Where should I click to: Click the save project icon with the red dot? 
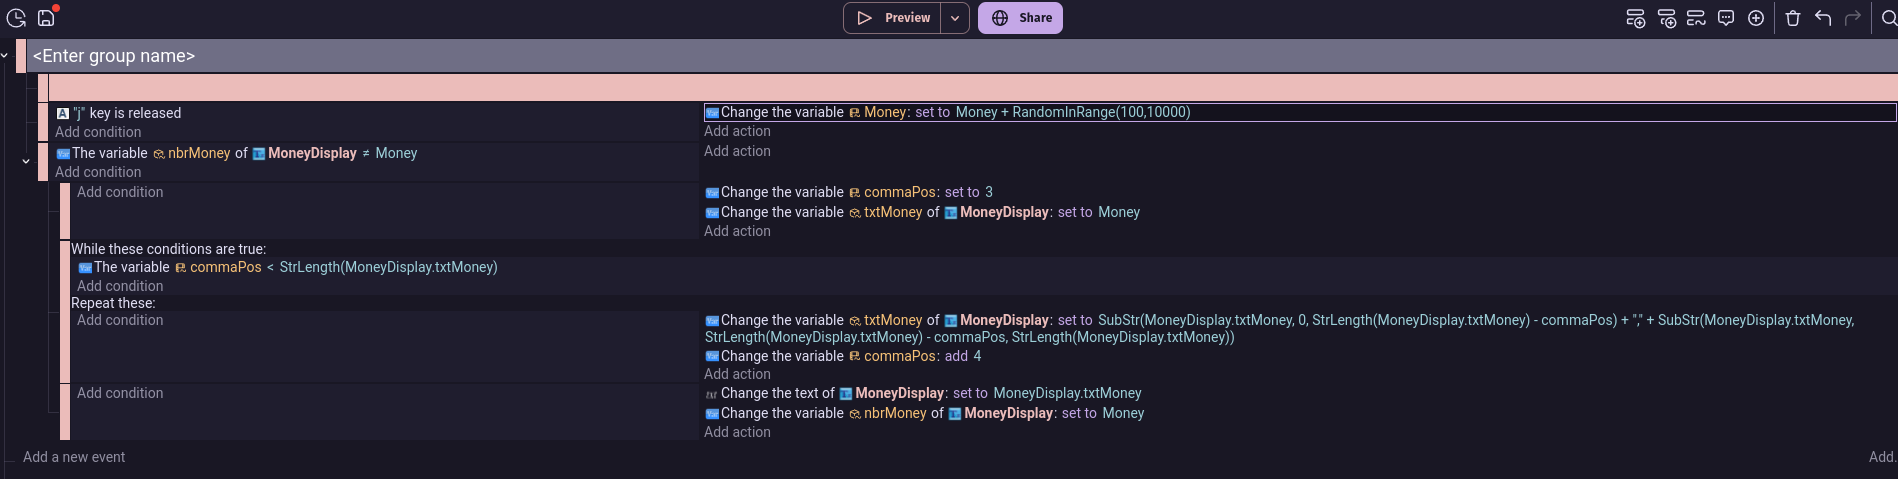click(x=47, y=17)
